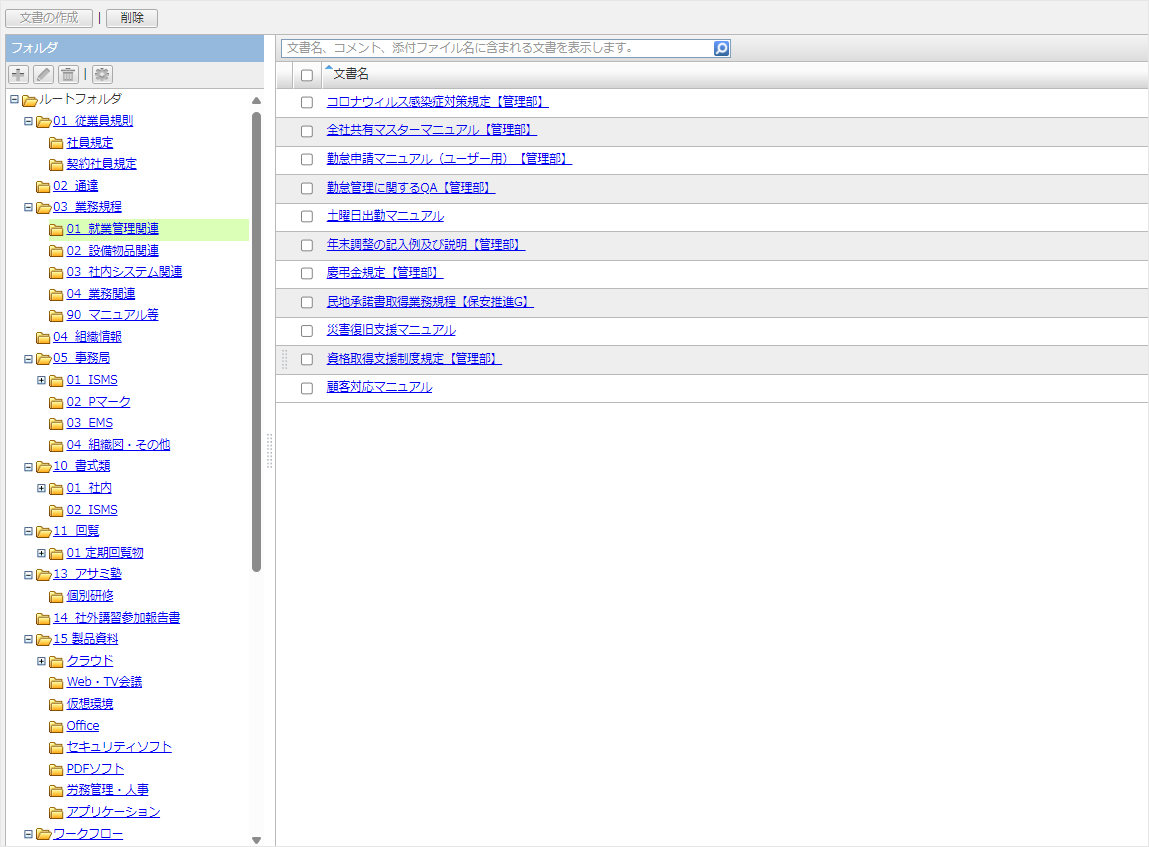
Task: Tick checkbox for 土曜日出勤マニュアル
Action: tap(307, 216)
